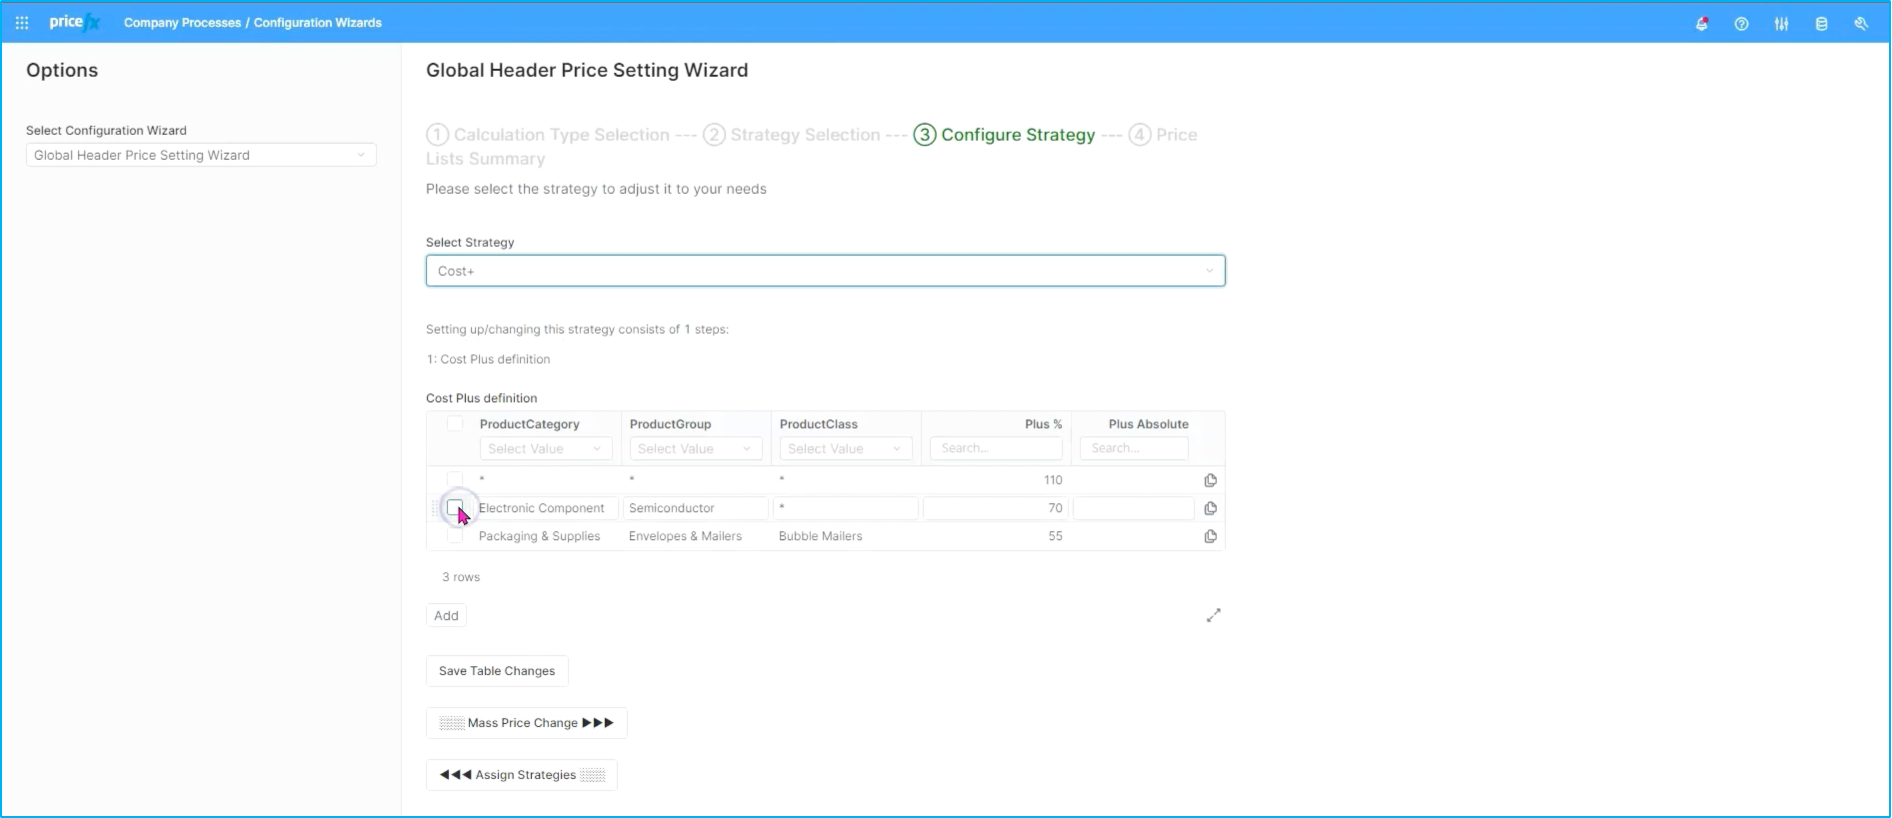This screenshot has height=818, width=1892.
Task: Open ProductGroup Select Value filter
Action: click(x=696, y=449)
